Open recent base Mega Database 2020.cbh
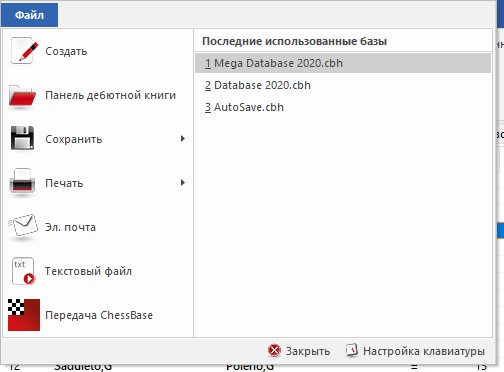This screenshot has width=504, height=372. (343, 63)
